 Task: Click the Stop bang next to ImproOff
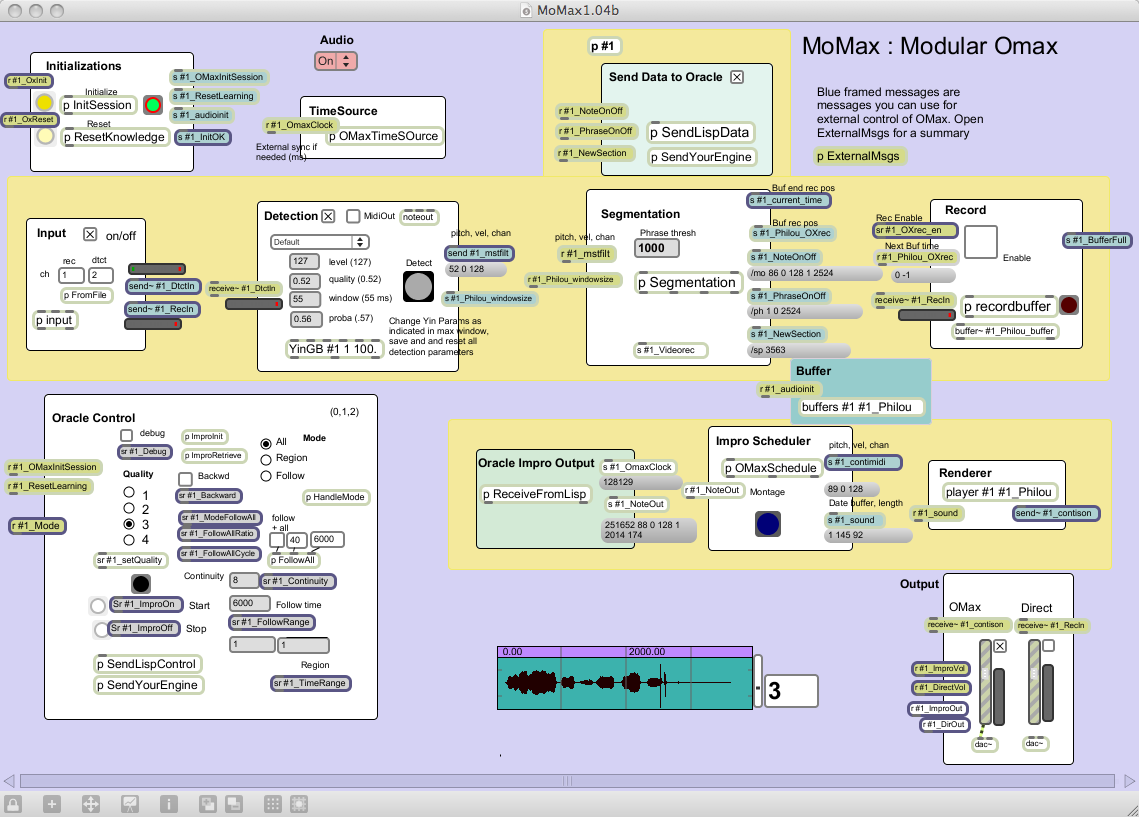click(x=101, y=629)
